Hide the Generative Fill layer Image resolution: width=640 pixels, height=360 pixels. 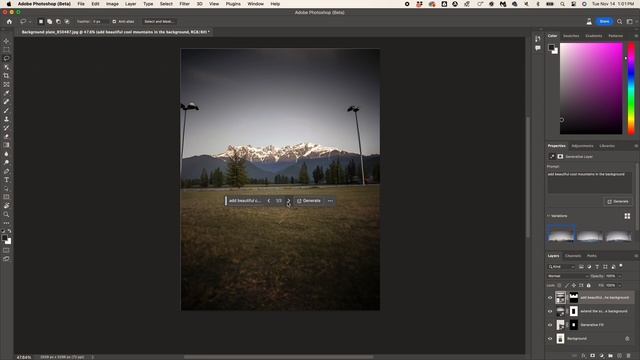coord(550,325)
